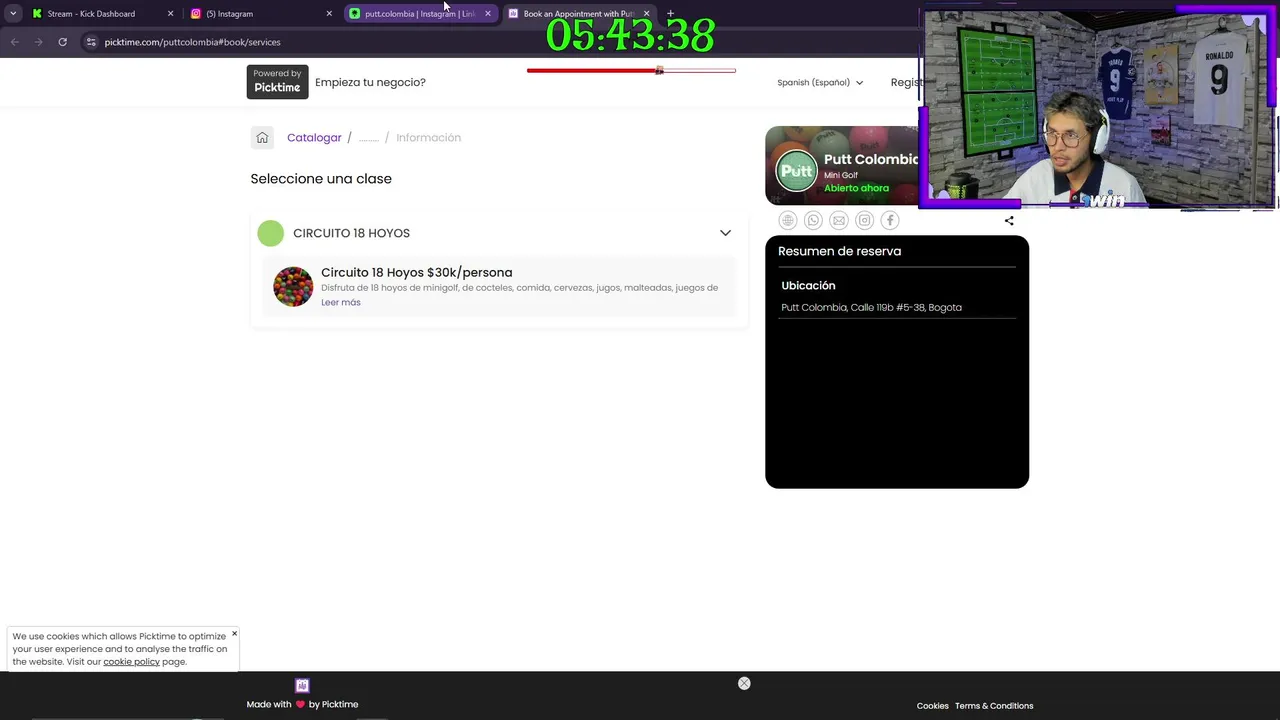The width and height of the screenshot is (1280, 720).
Task: Go to Catalogar breadcrumb
Action: [314, 138]
